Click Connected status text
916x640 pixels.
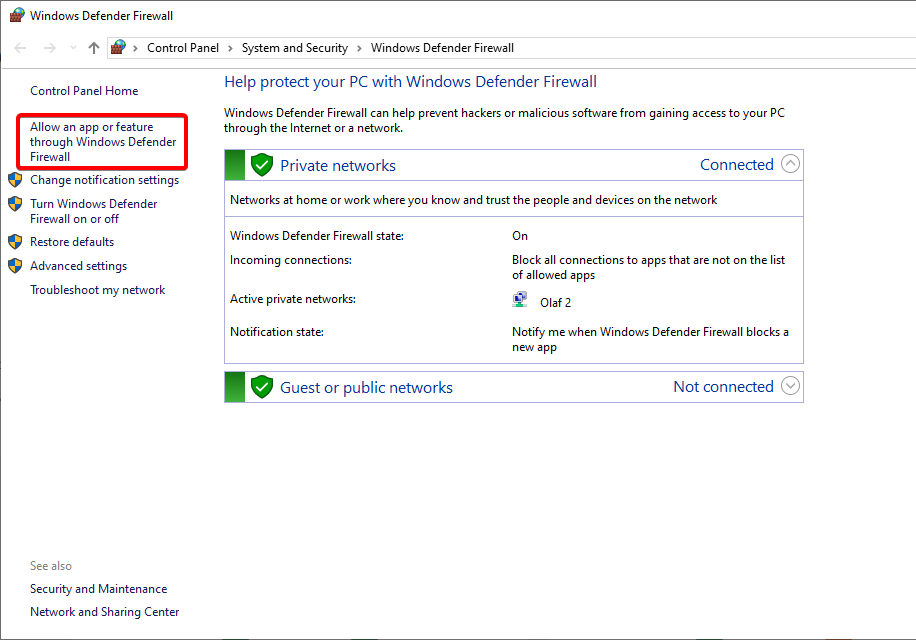point(737,165)
